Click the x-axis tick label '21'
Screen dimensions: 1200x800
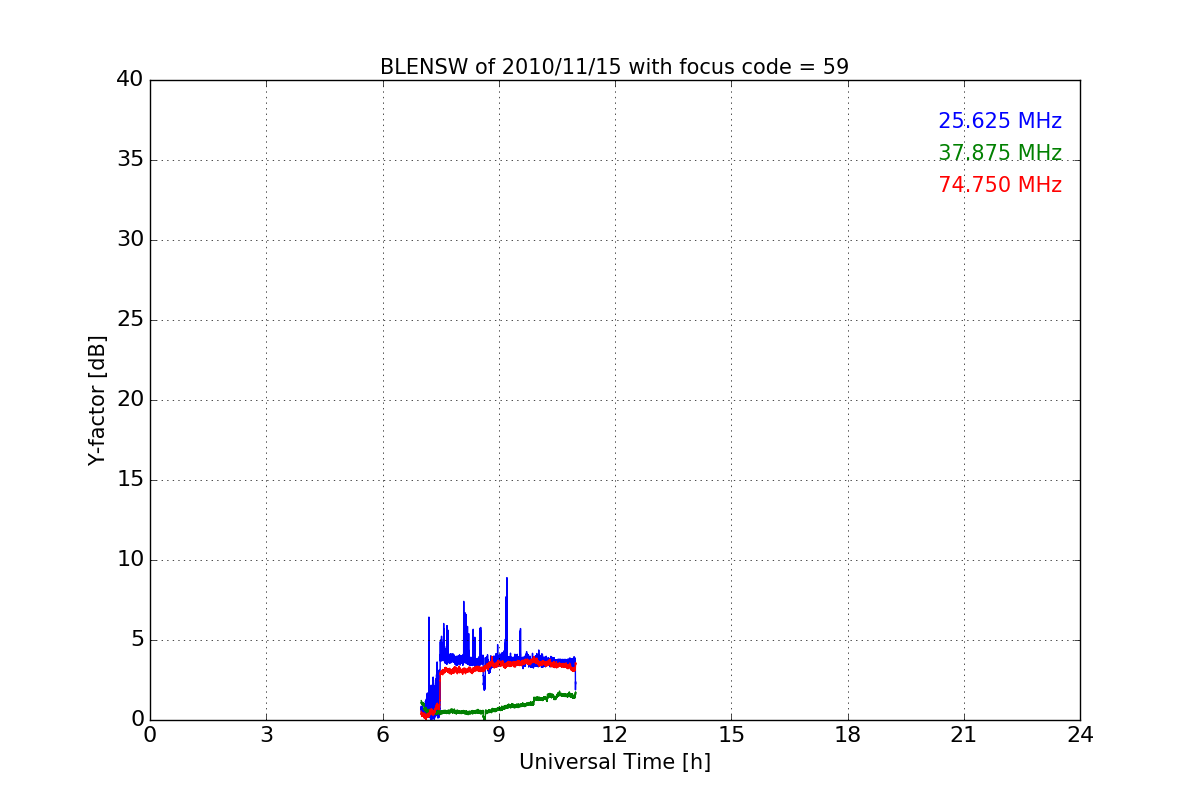tap(964, 734)
